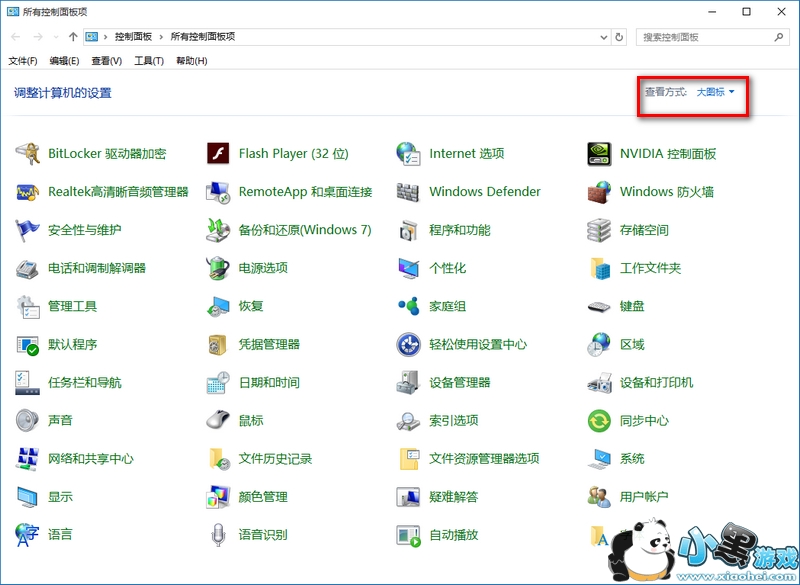Open the 网络和共享中心 icon

click(x=27, y=459)
